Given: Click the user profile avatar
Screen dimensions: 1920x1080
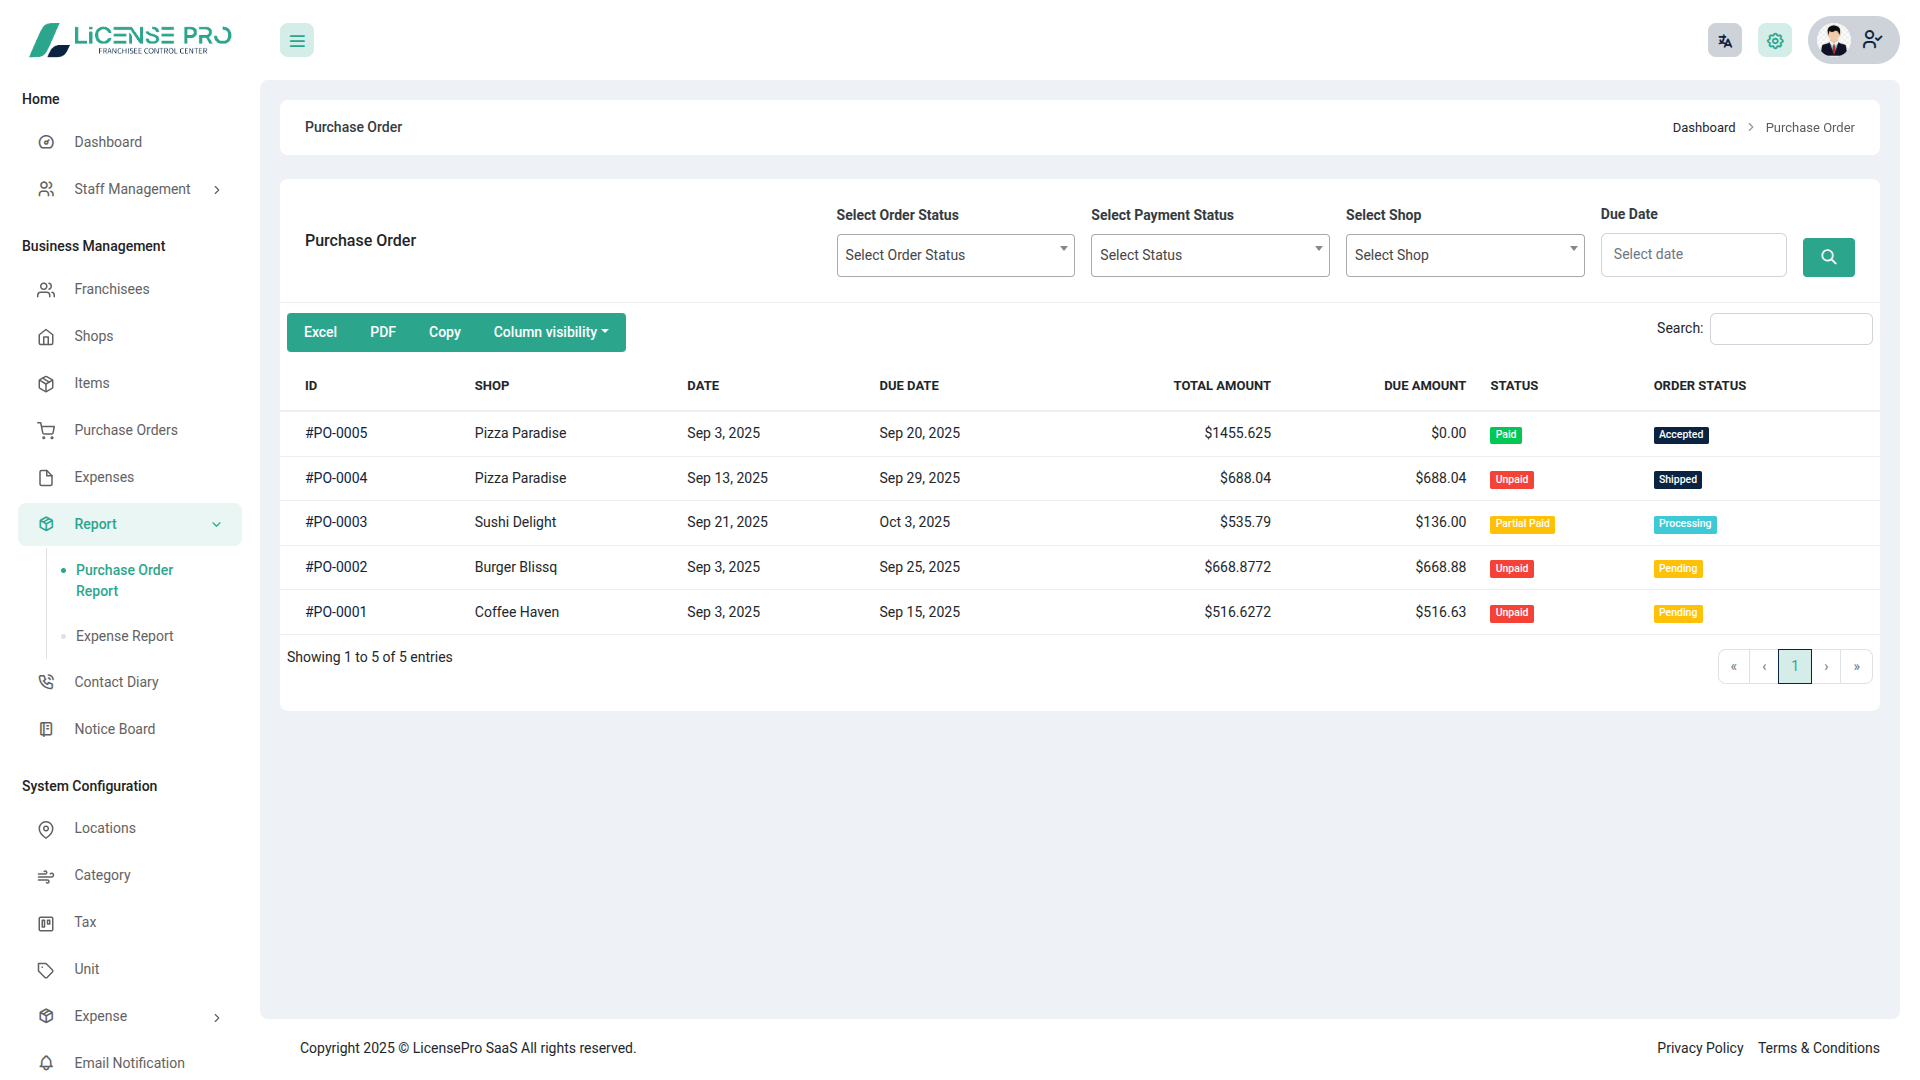Looking at the screenshot, I should 1834,41.
